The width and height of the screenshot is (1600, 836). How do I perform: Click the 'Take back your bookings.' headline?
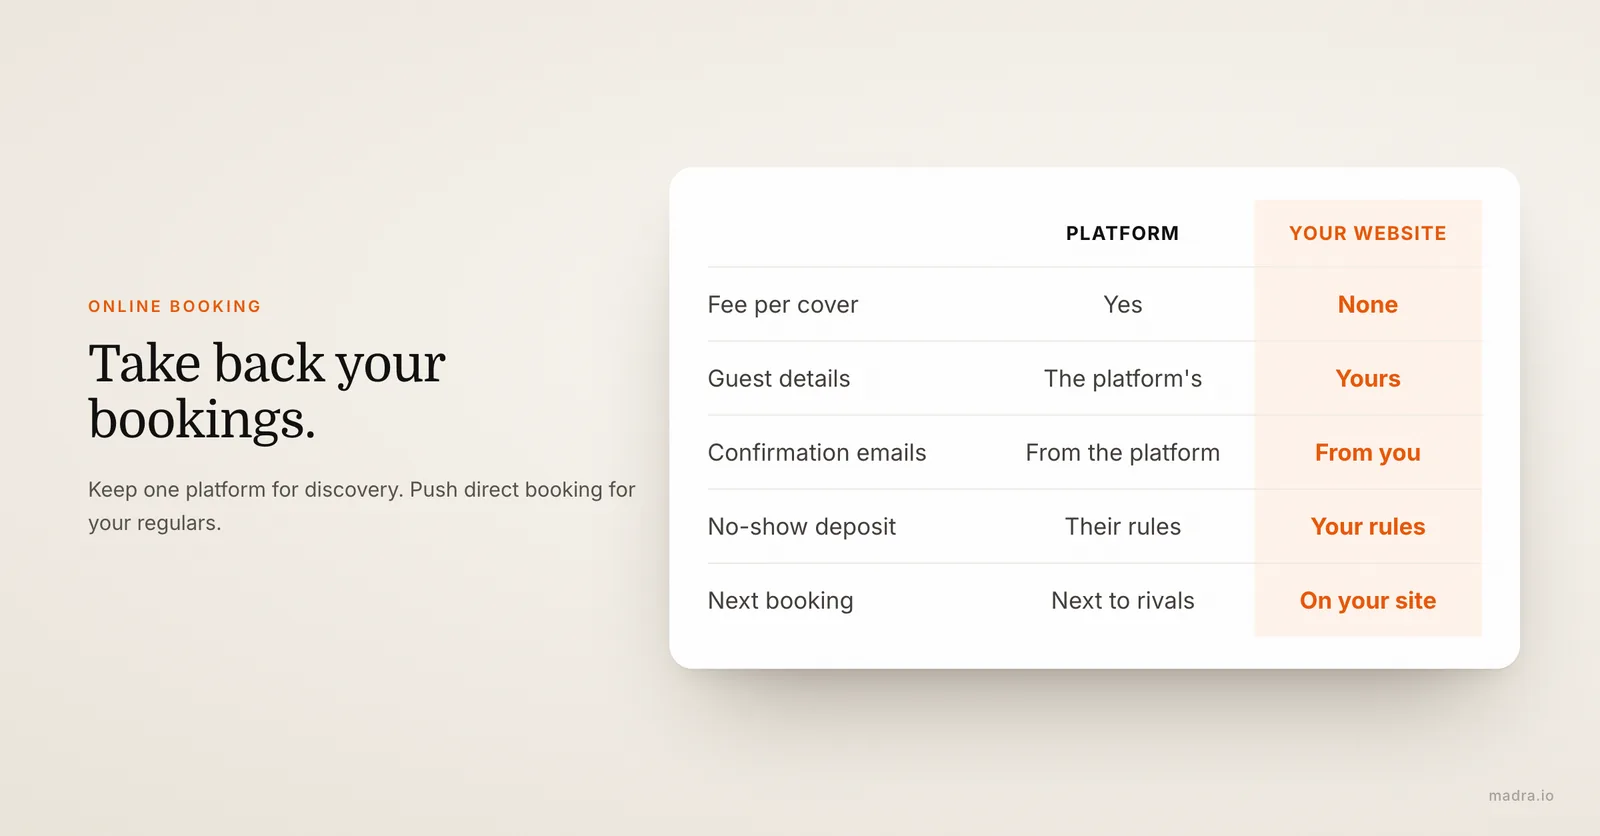tap(267, 391)
